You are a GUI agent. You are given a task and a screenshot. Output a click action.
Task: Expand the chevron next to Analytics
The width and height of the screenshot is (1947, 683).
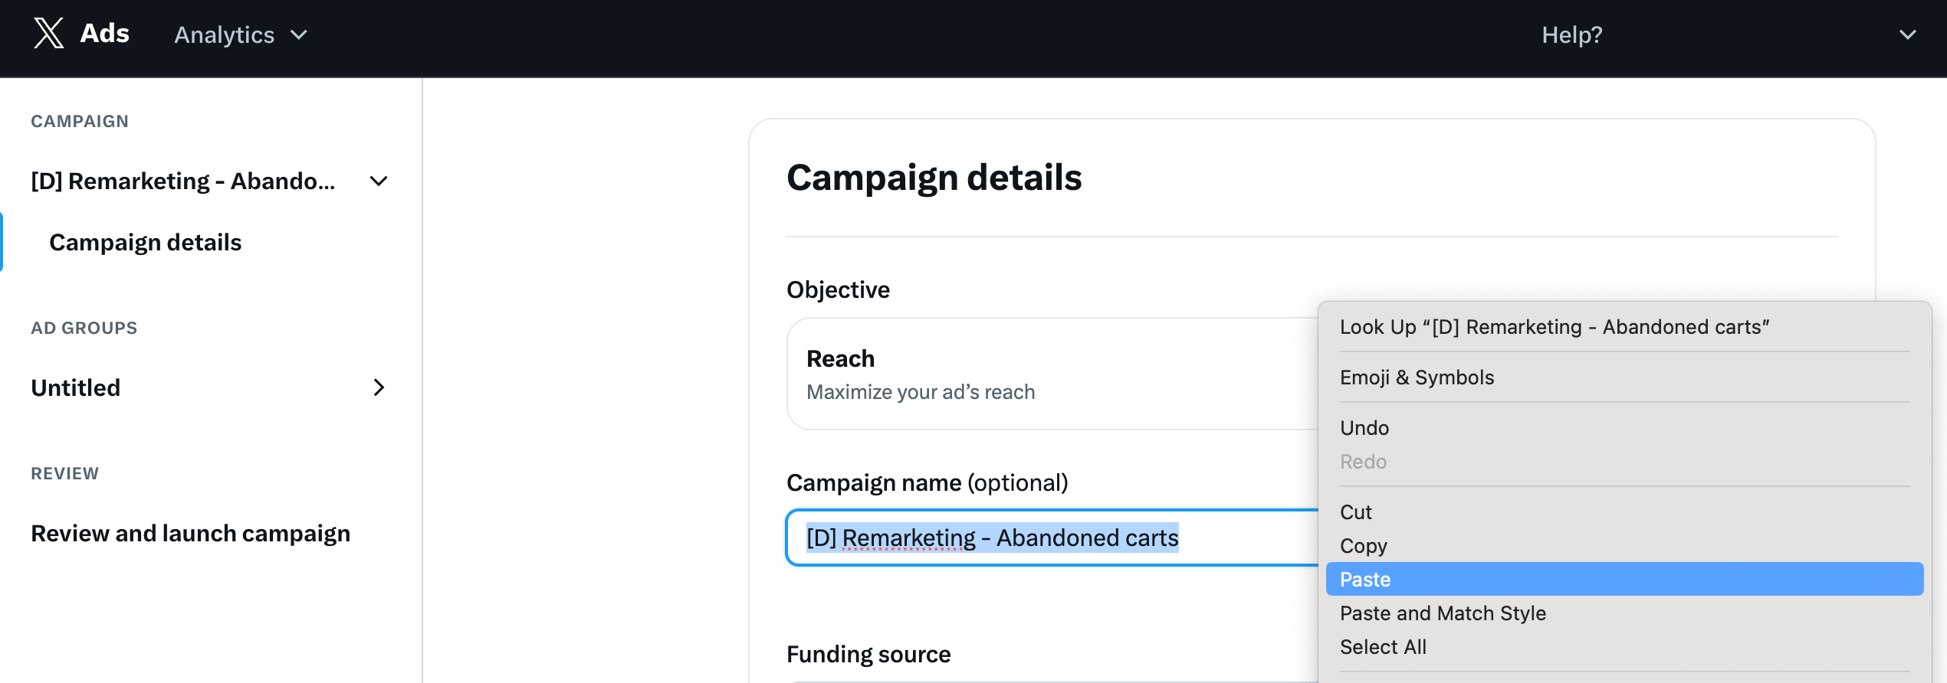[298, 34]
